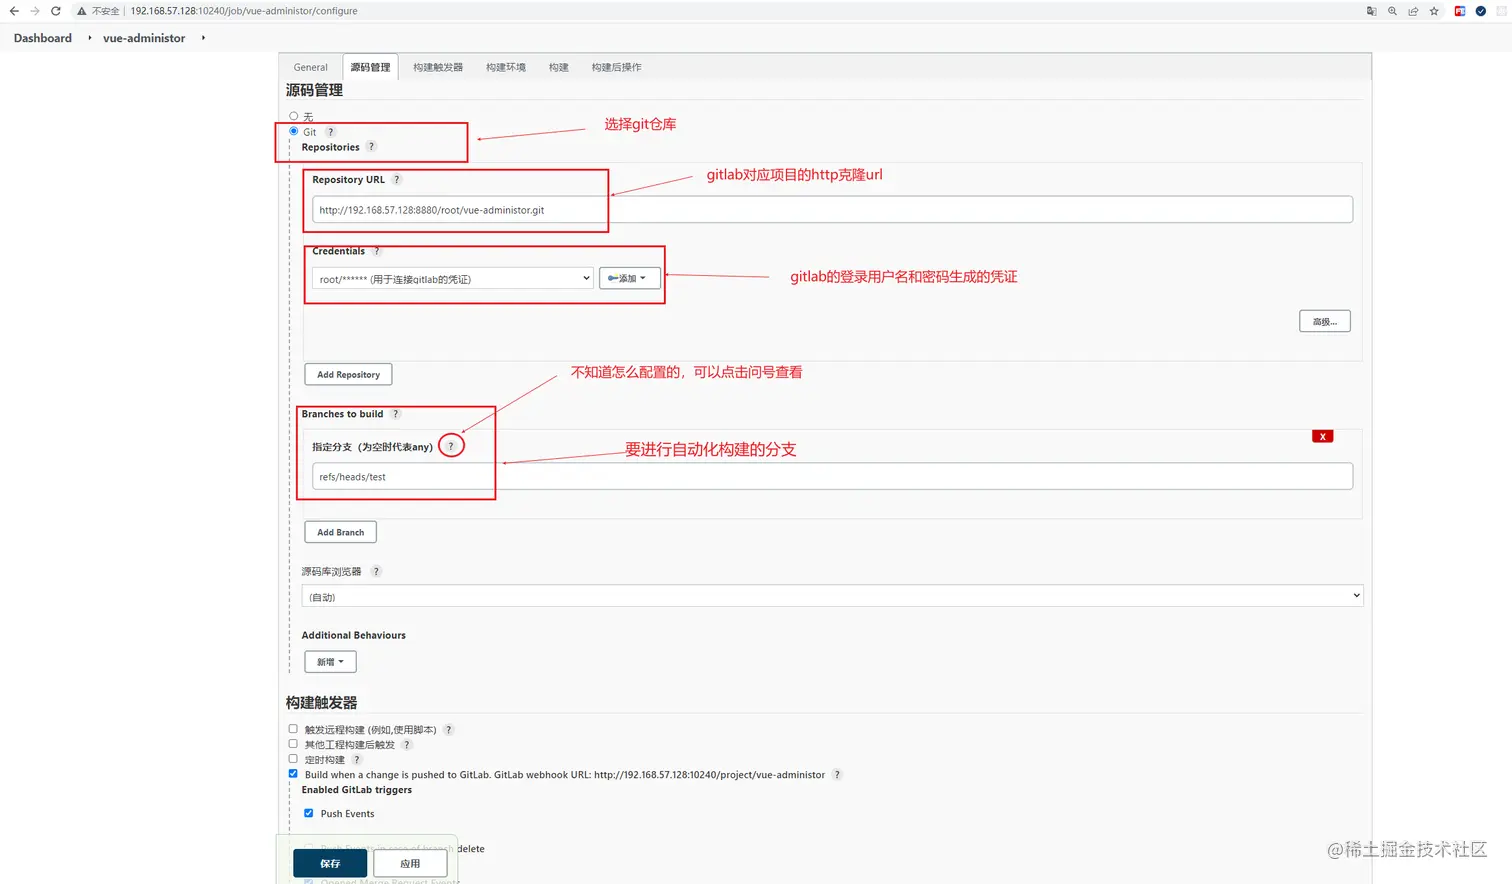Open Dashboard breadcrumb link

tap(43, 38)
